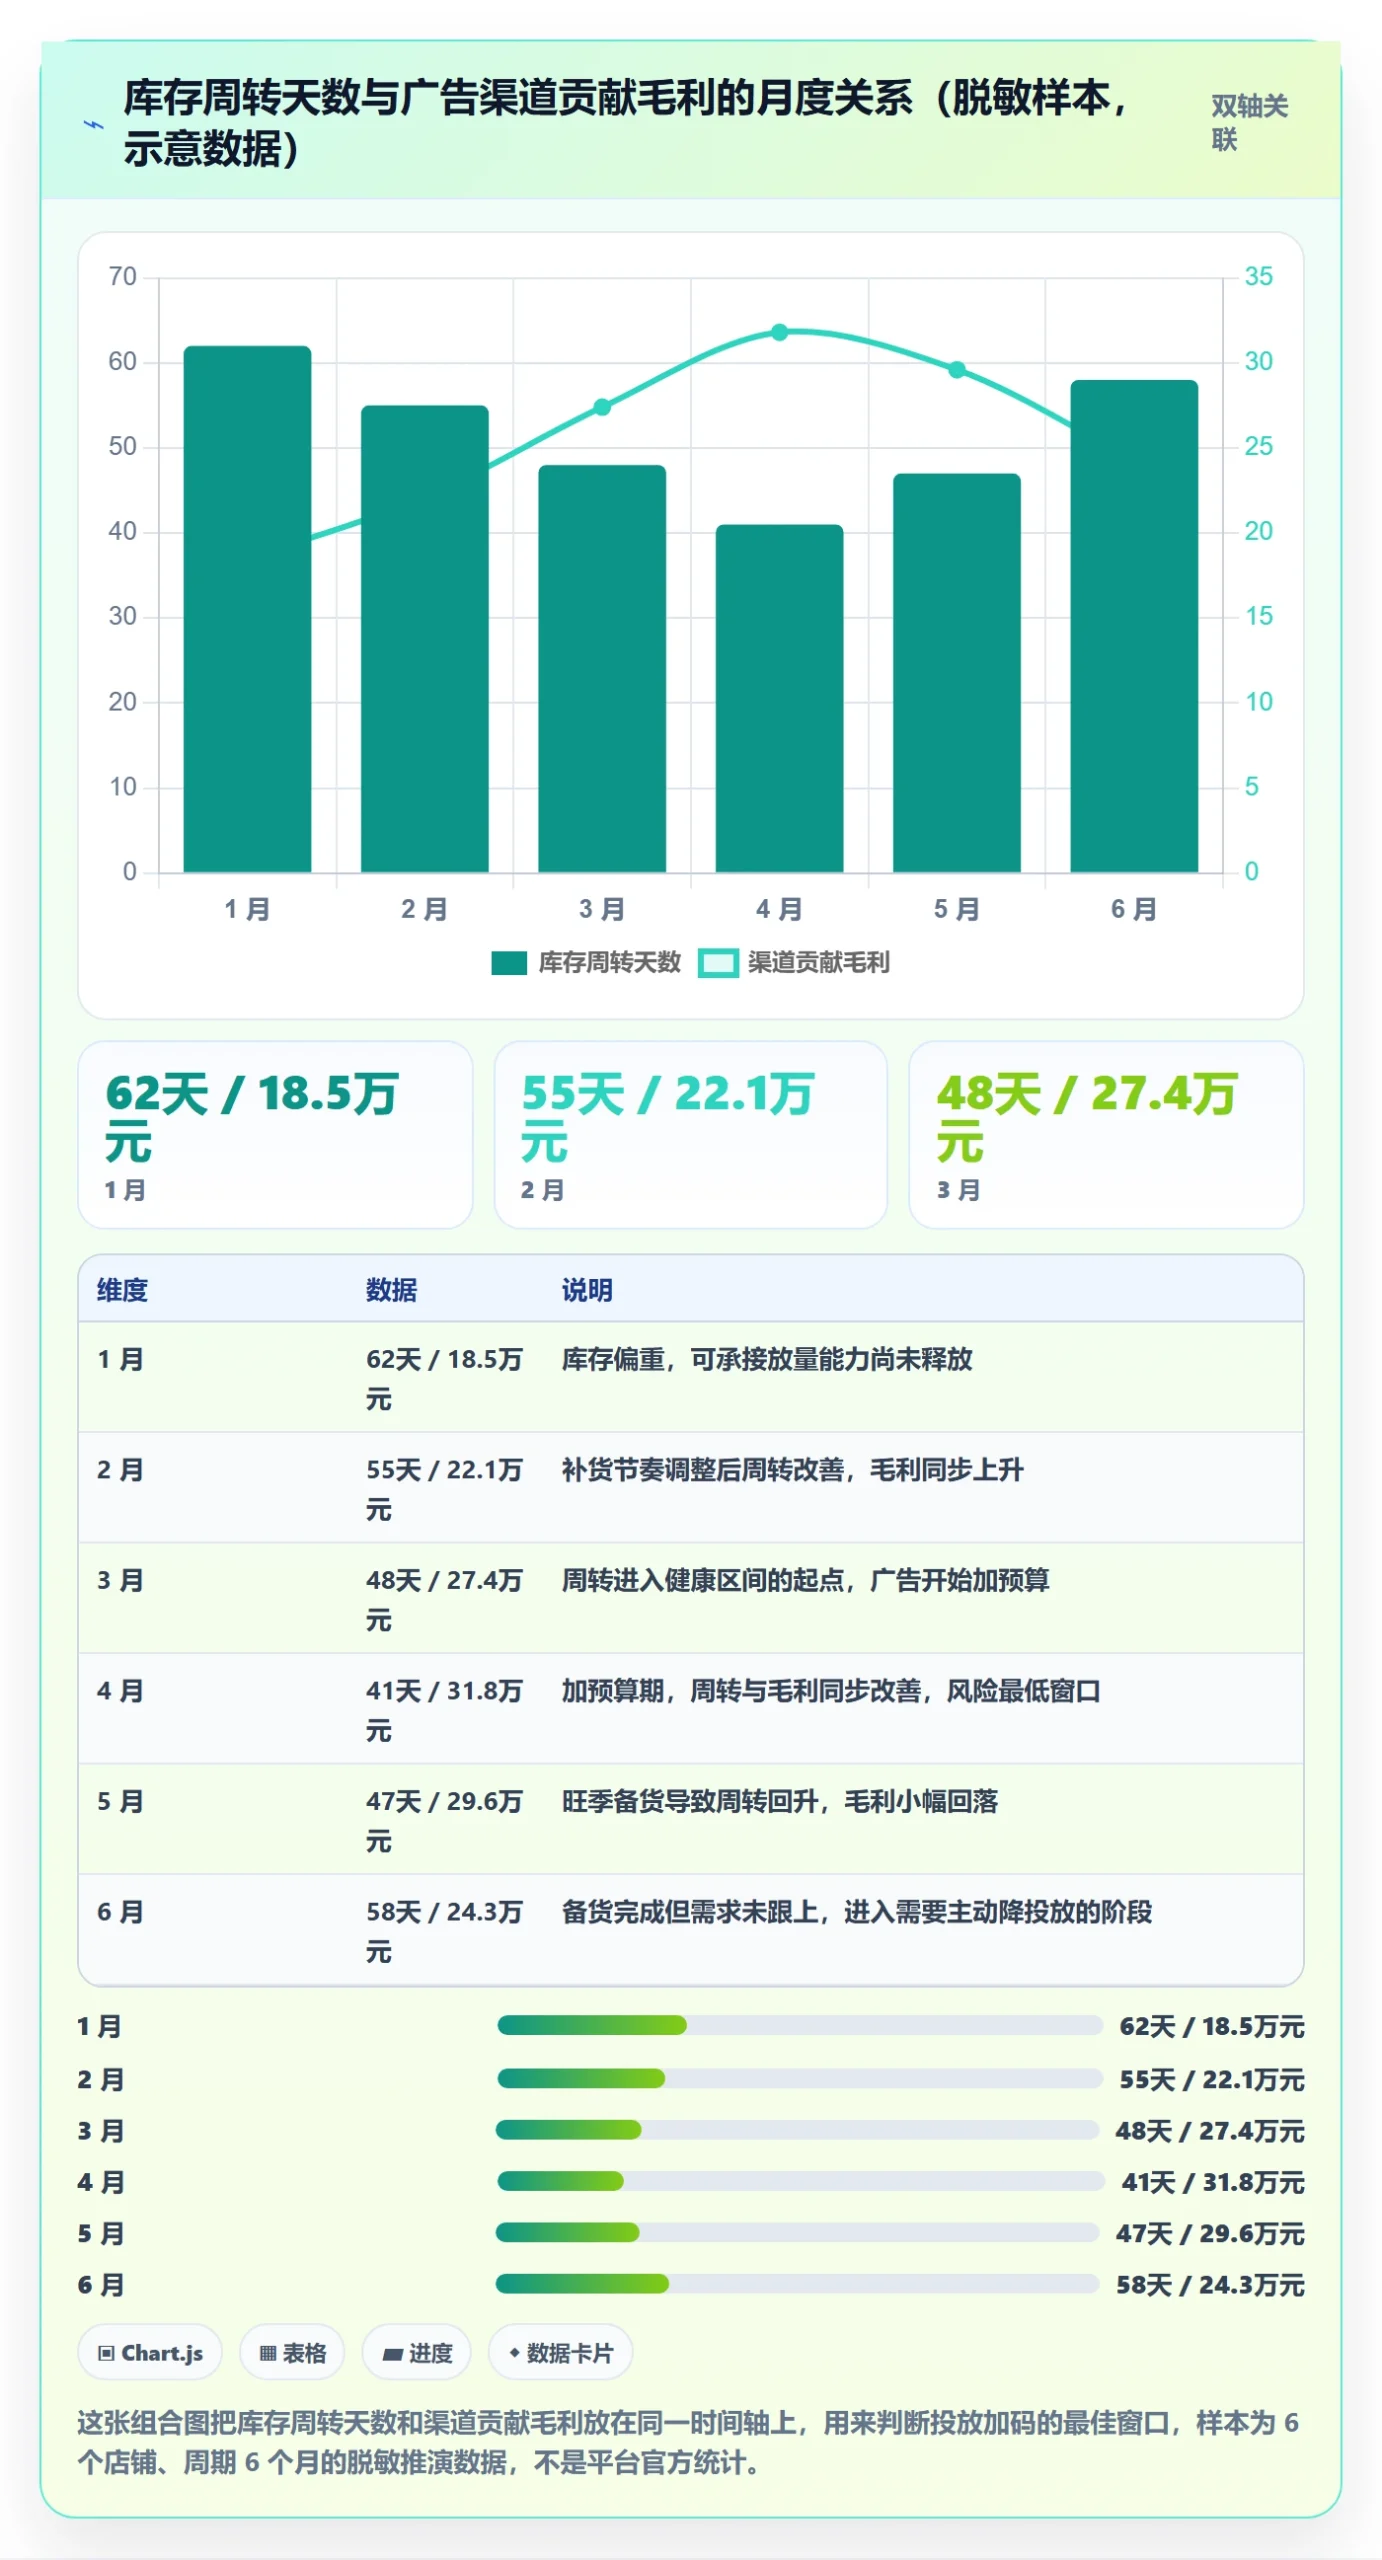The image size is (1382, 2560).
Task: Click the lightning bolt icon beside the title
Action: [x=93, y=125]
